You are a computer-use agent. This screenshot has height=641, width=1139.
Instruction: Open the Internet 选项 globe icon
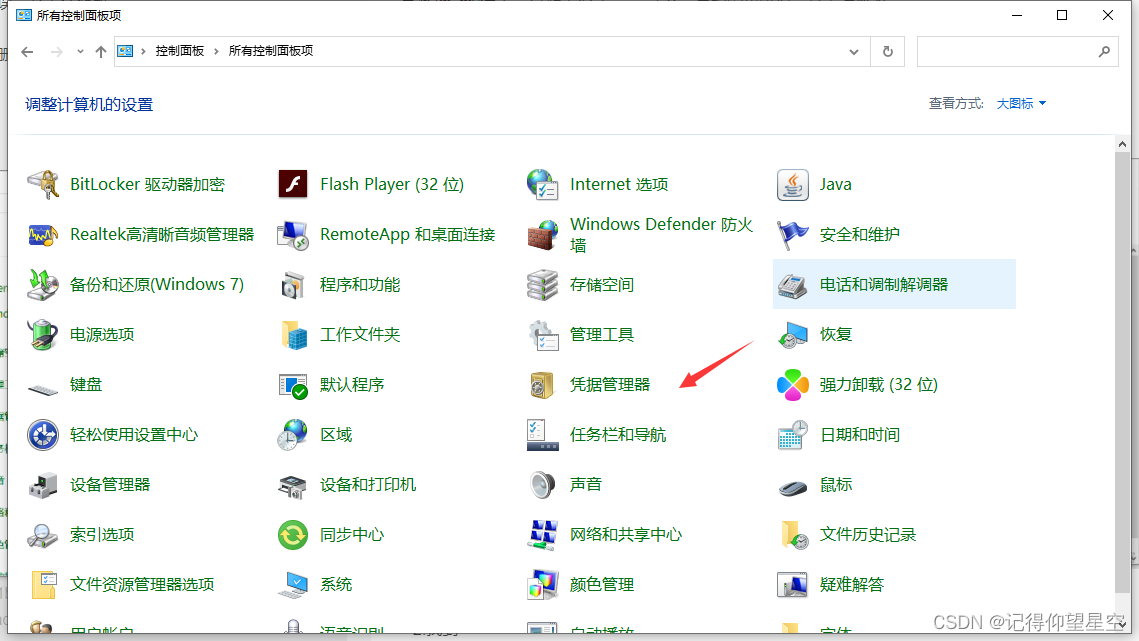(x=543, y=185)
